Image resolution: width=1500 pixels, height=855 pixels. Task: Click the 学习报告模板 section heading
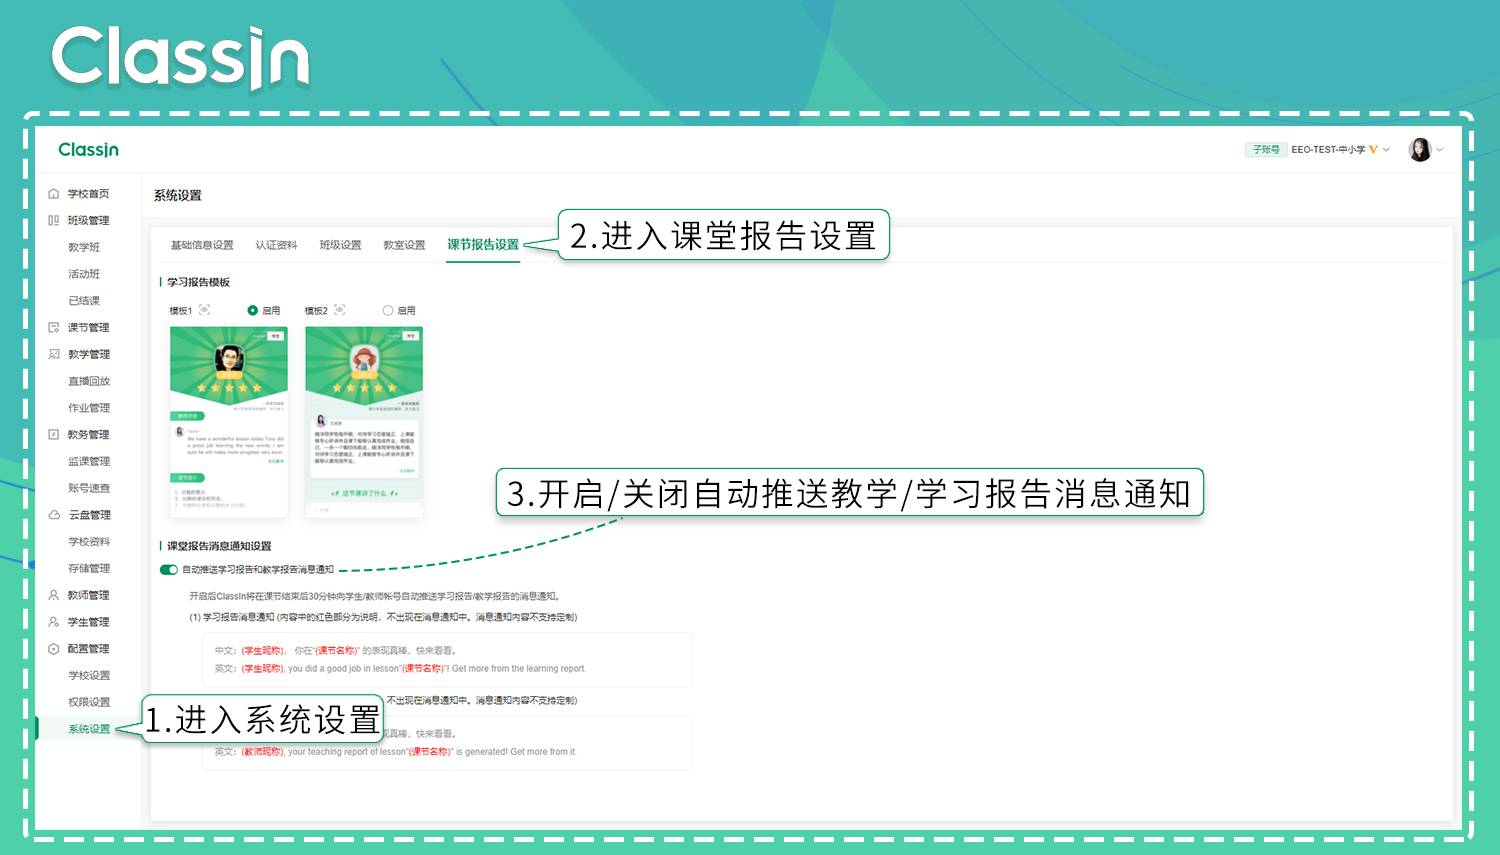[198, 282]
